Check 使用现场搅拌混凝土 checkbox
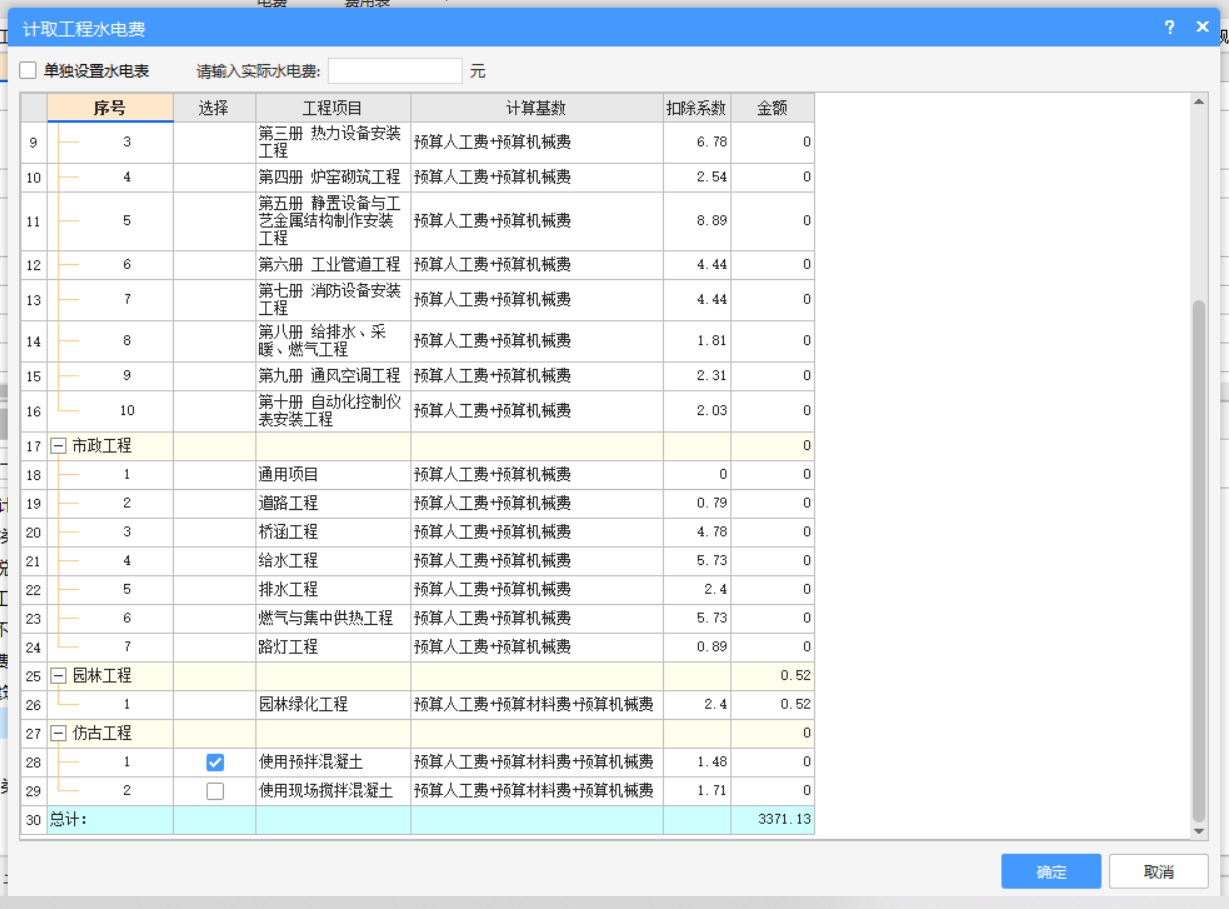 pos(215,792)
